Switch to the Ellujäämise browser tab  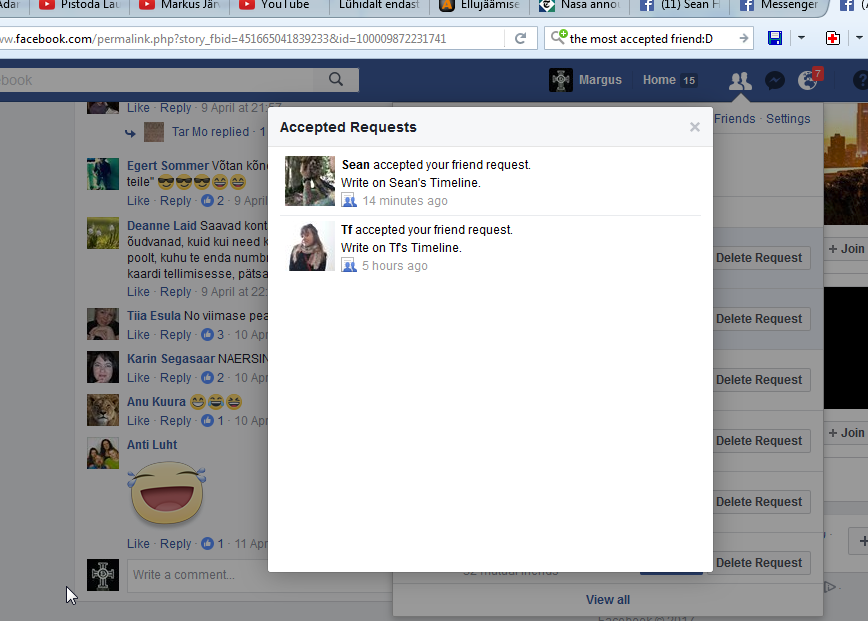[x=479, y=6]
